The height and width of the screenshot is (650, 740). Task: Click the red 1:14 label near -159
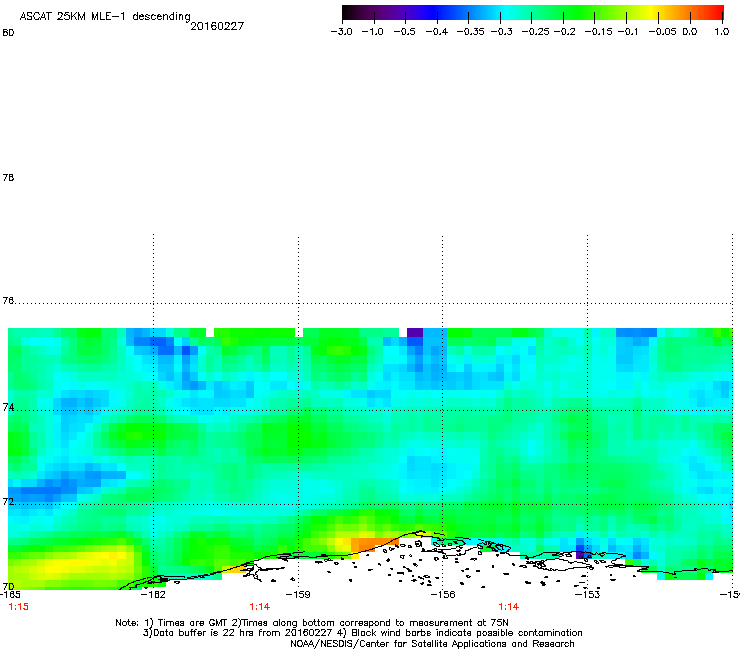point(260,607)
